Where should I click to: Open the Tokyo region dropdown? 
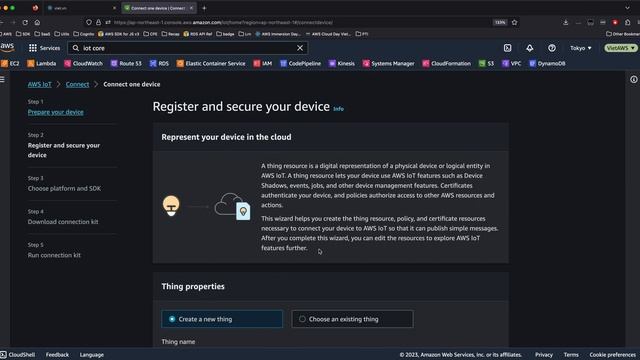click(x=580, y=48)
